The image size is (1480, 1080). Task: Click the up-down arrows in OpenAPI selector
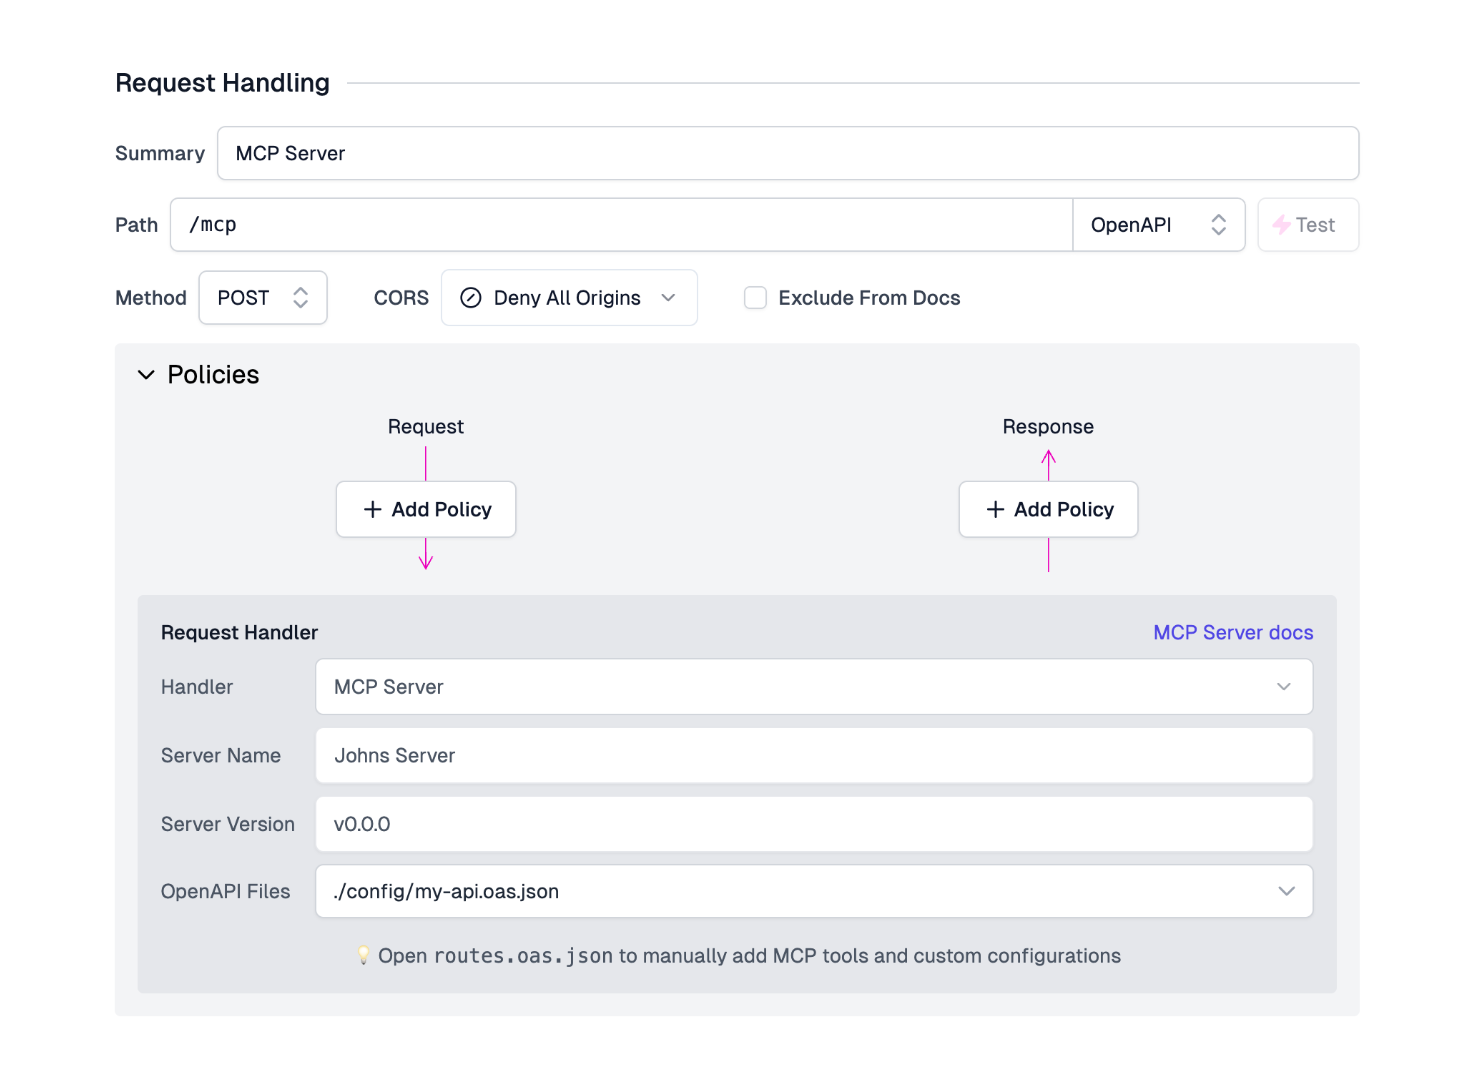coord(1218,225)
